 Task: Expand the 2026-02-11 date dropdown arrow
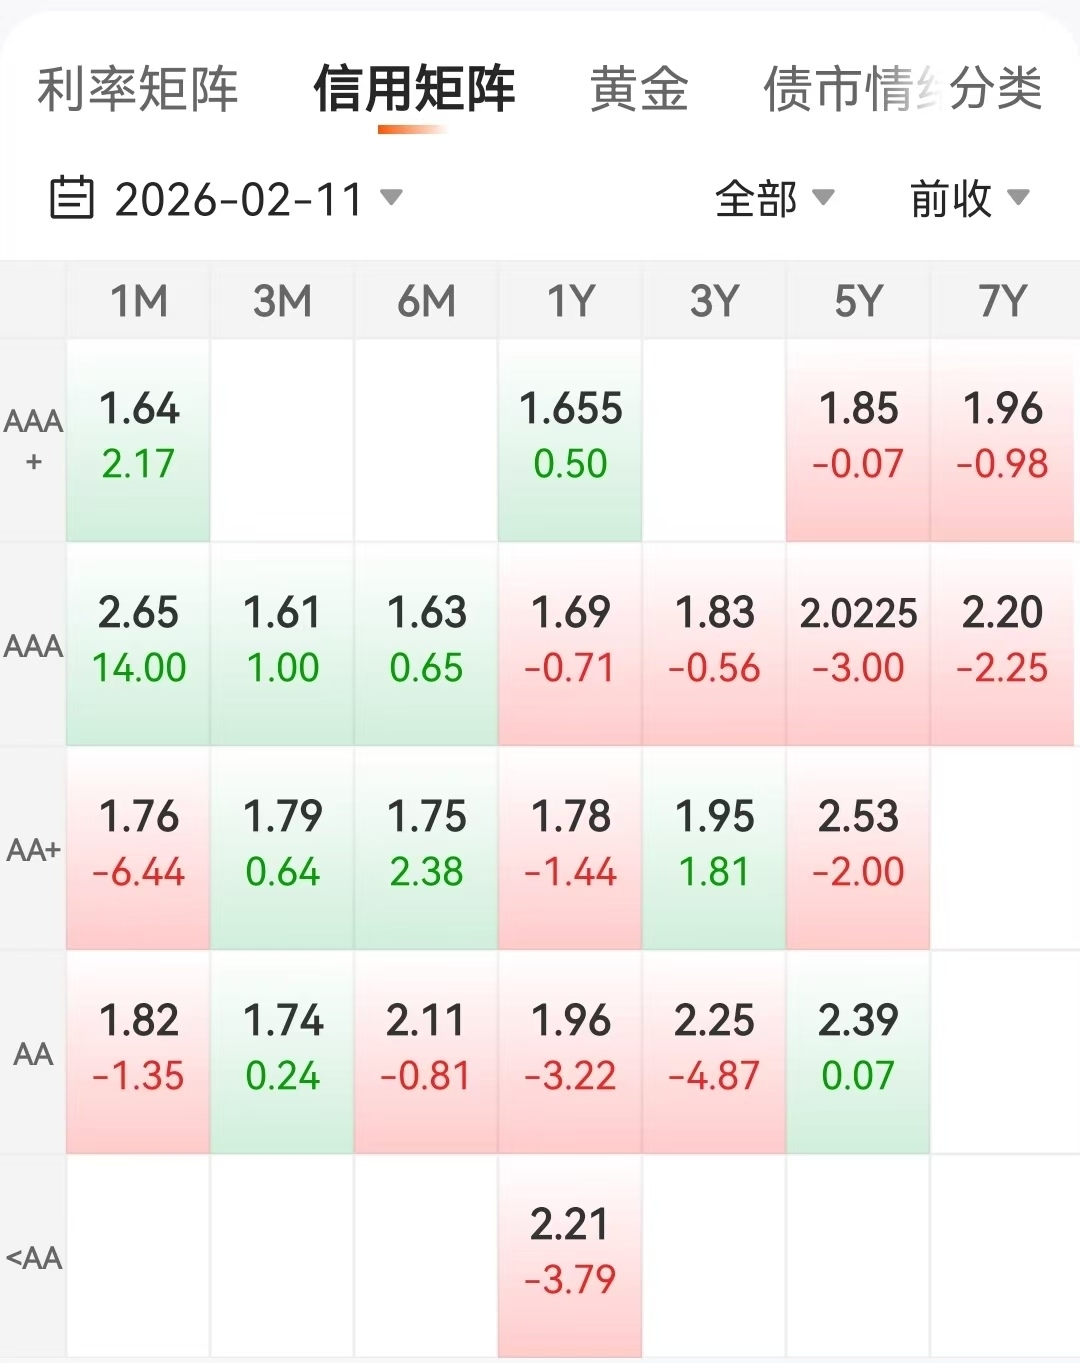point(392,197)
